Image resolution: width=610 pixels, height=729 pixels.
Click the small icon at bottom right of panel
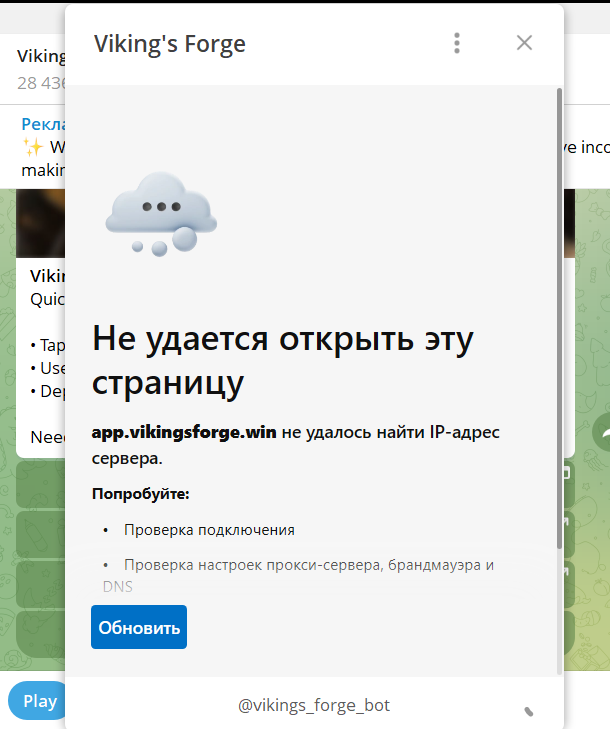(529, 711)
